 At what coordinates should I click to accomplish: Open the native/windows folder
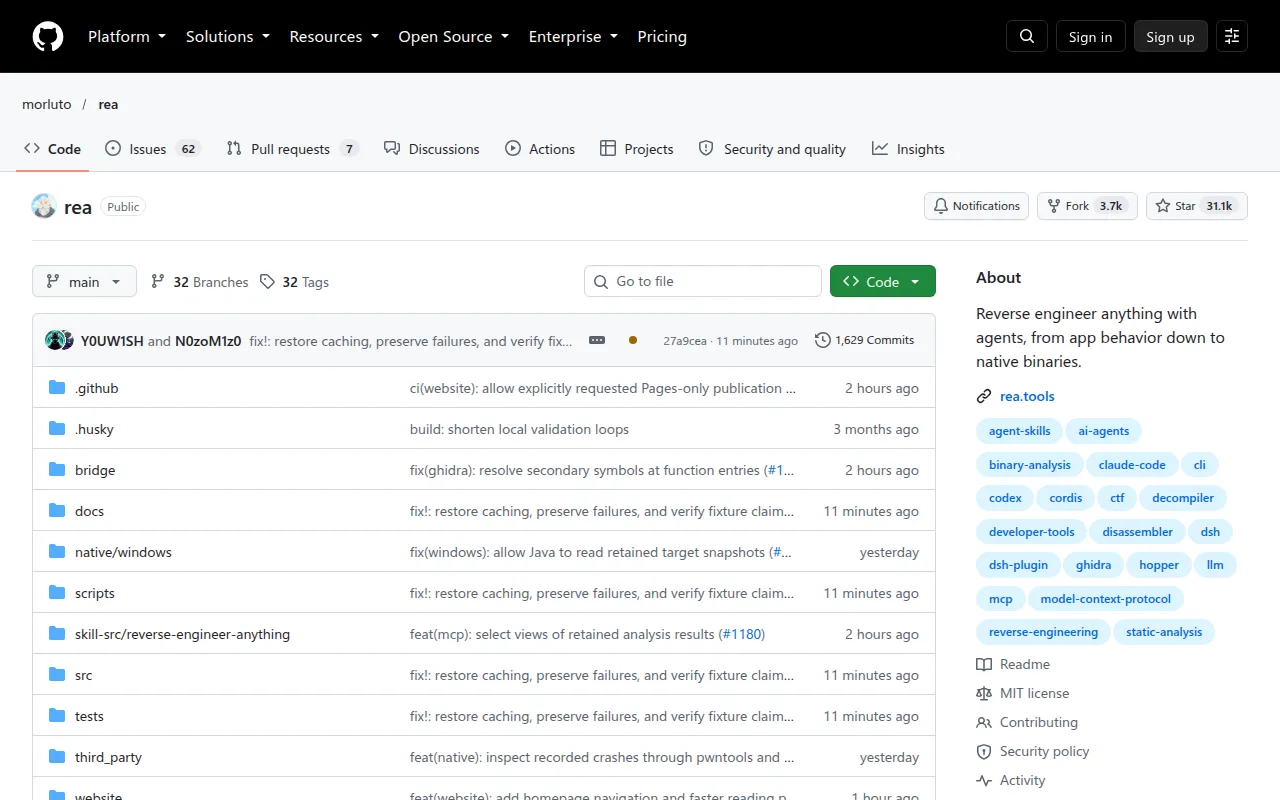pos(123,552)
